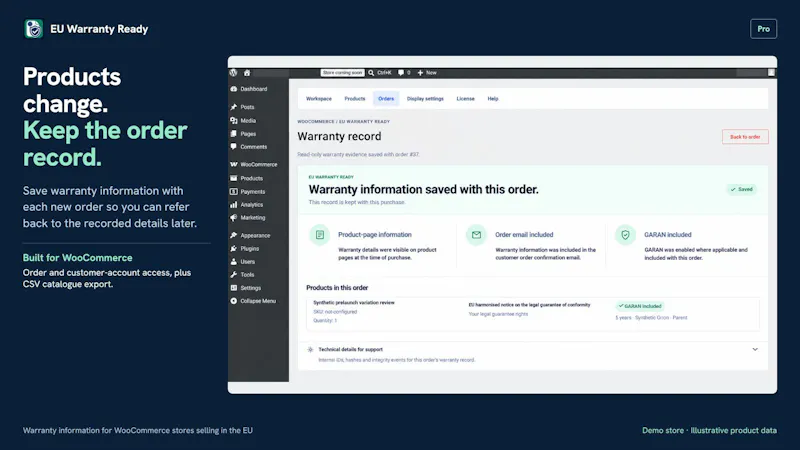Click 'Synthetic prelaunch variation review' product name
This screenshot has width=800, height=450.
(x=354, y=303)
